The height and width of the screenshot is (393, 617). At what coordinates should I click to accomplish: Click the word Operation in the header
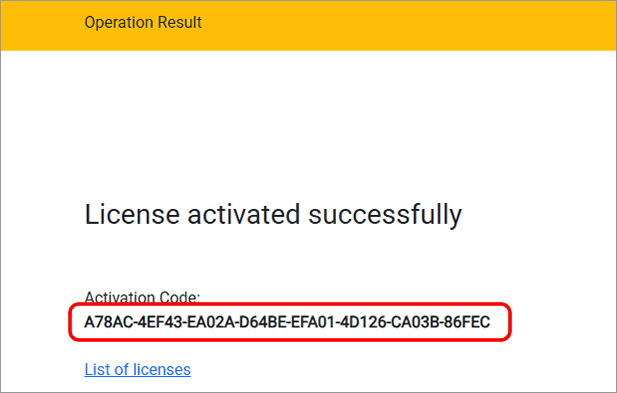coord(118,22)
